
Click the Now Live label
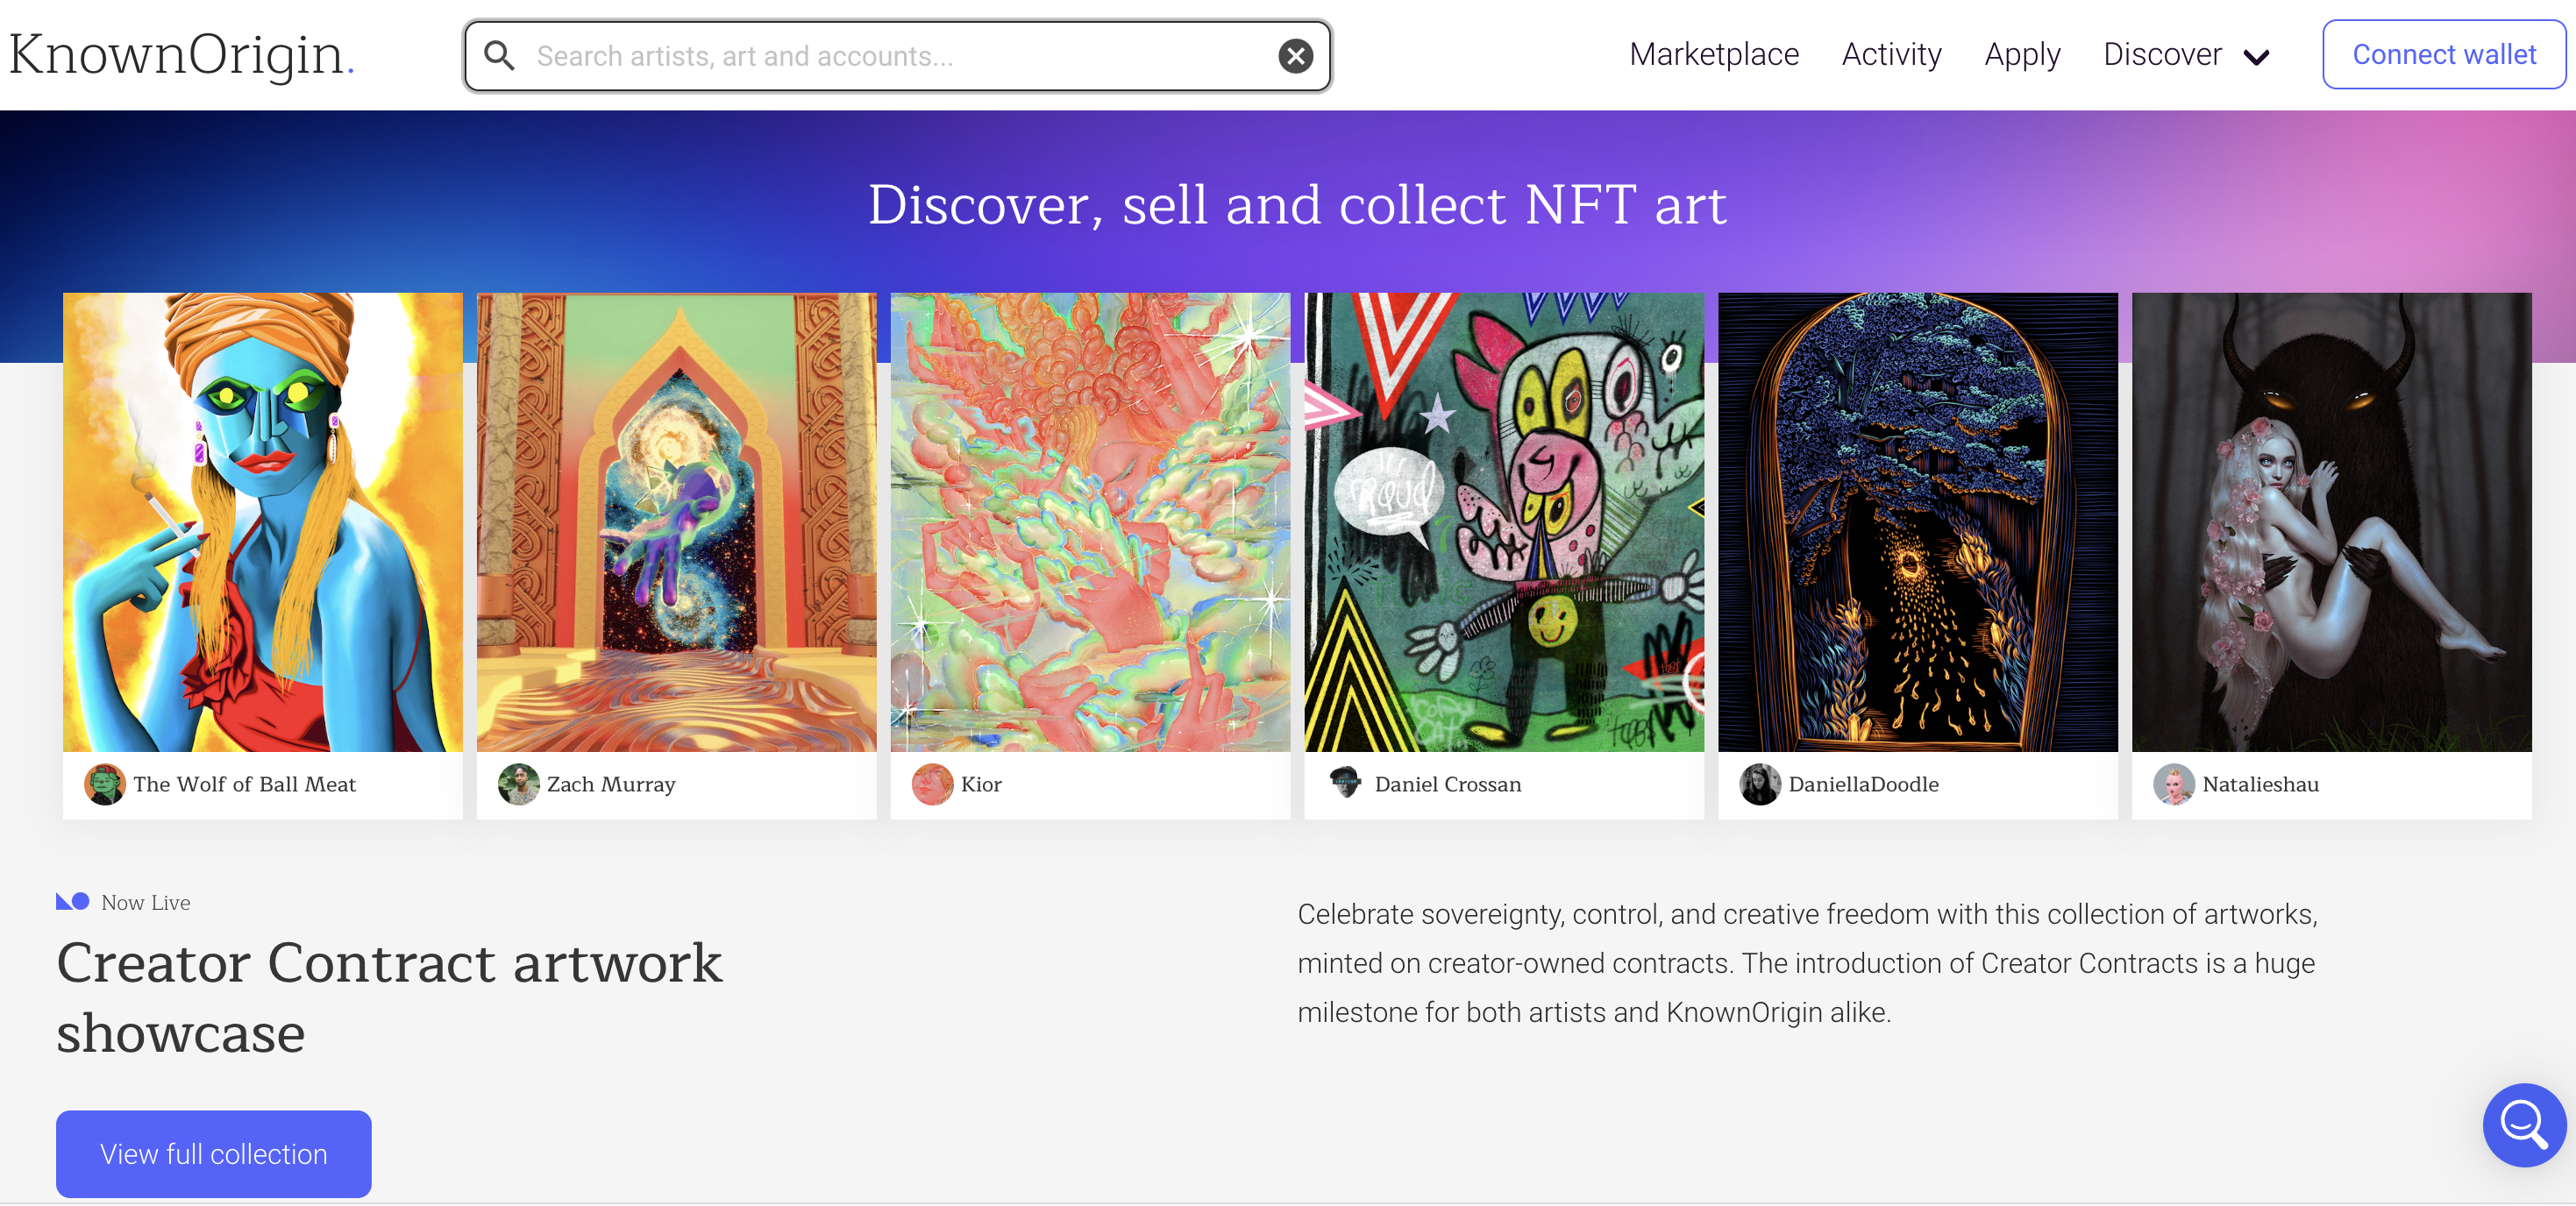tap(146, 902)
